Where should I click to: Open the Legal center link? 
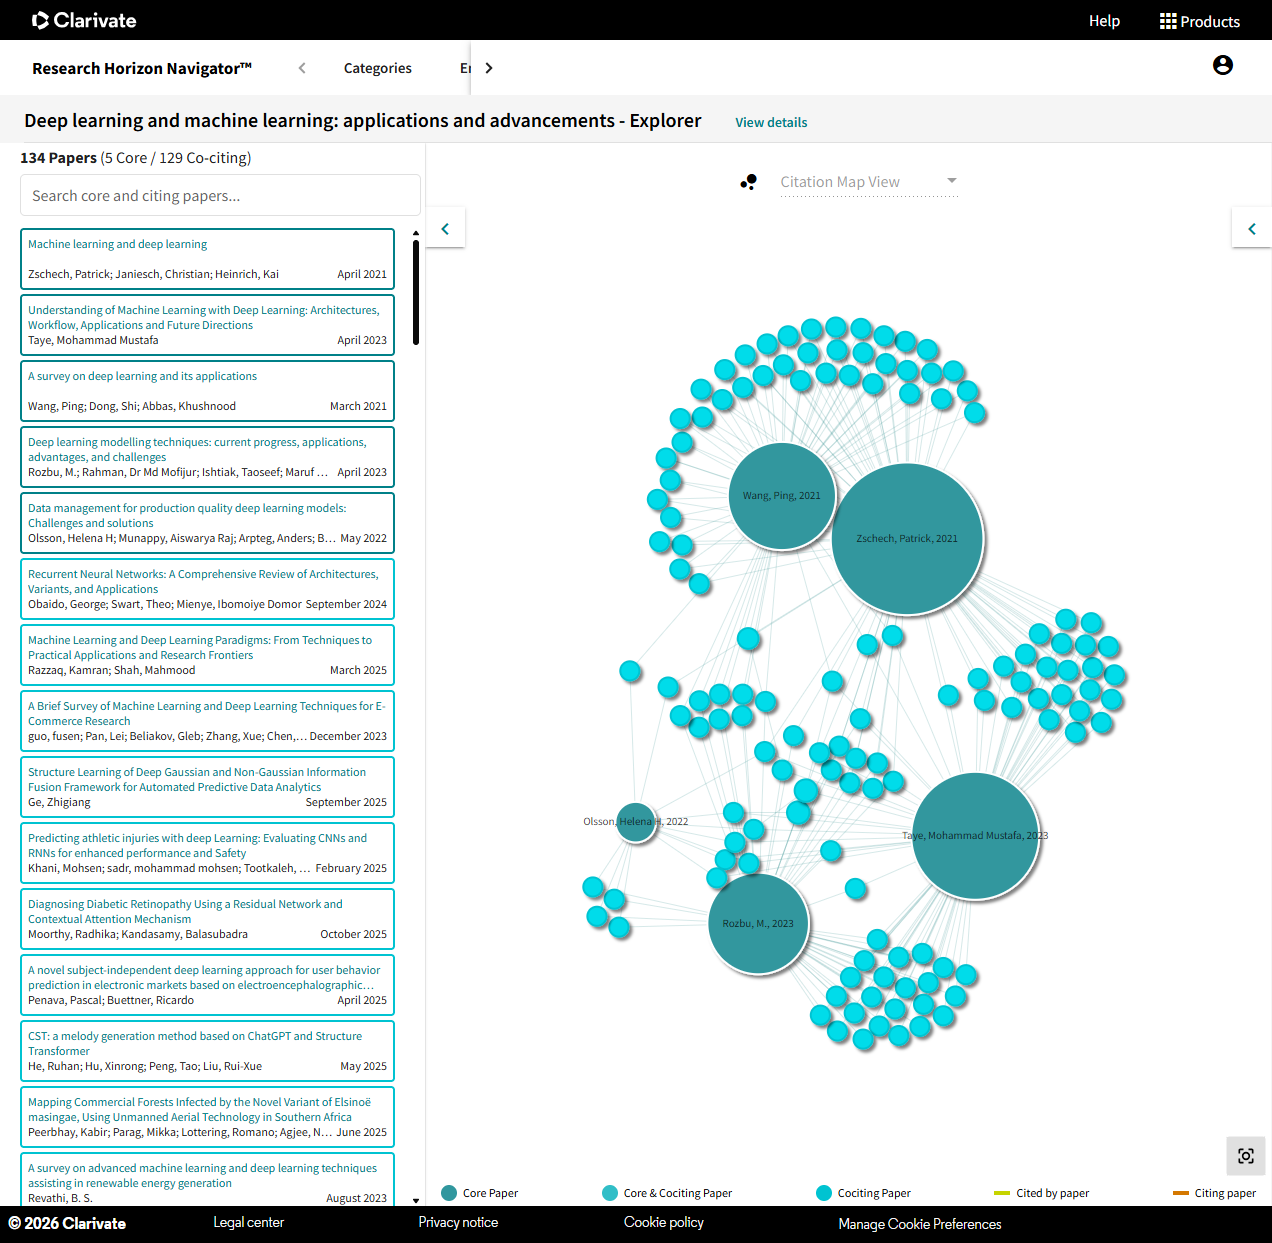(248, 1223)
